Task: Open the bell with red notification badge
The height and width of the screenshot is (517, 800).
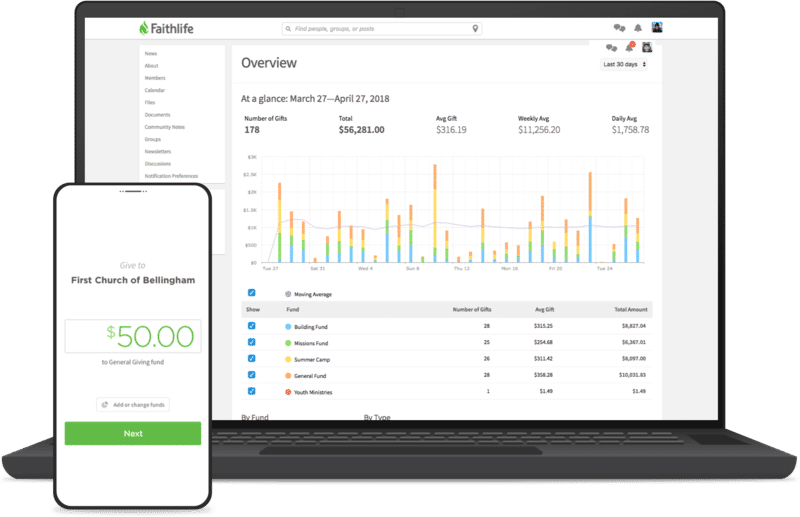Action: click(630, 47)
